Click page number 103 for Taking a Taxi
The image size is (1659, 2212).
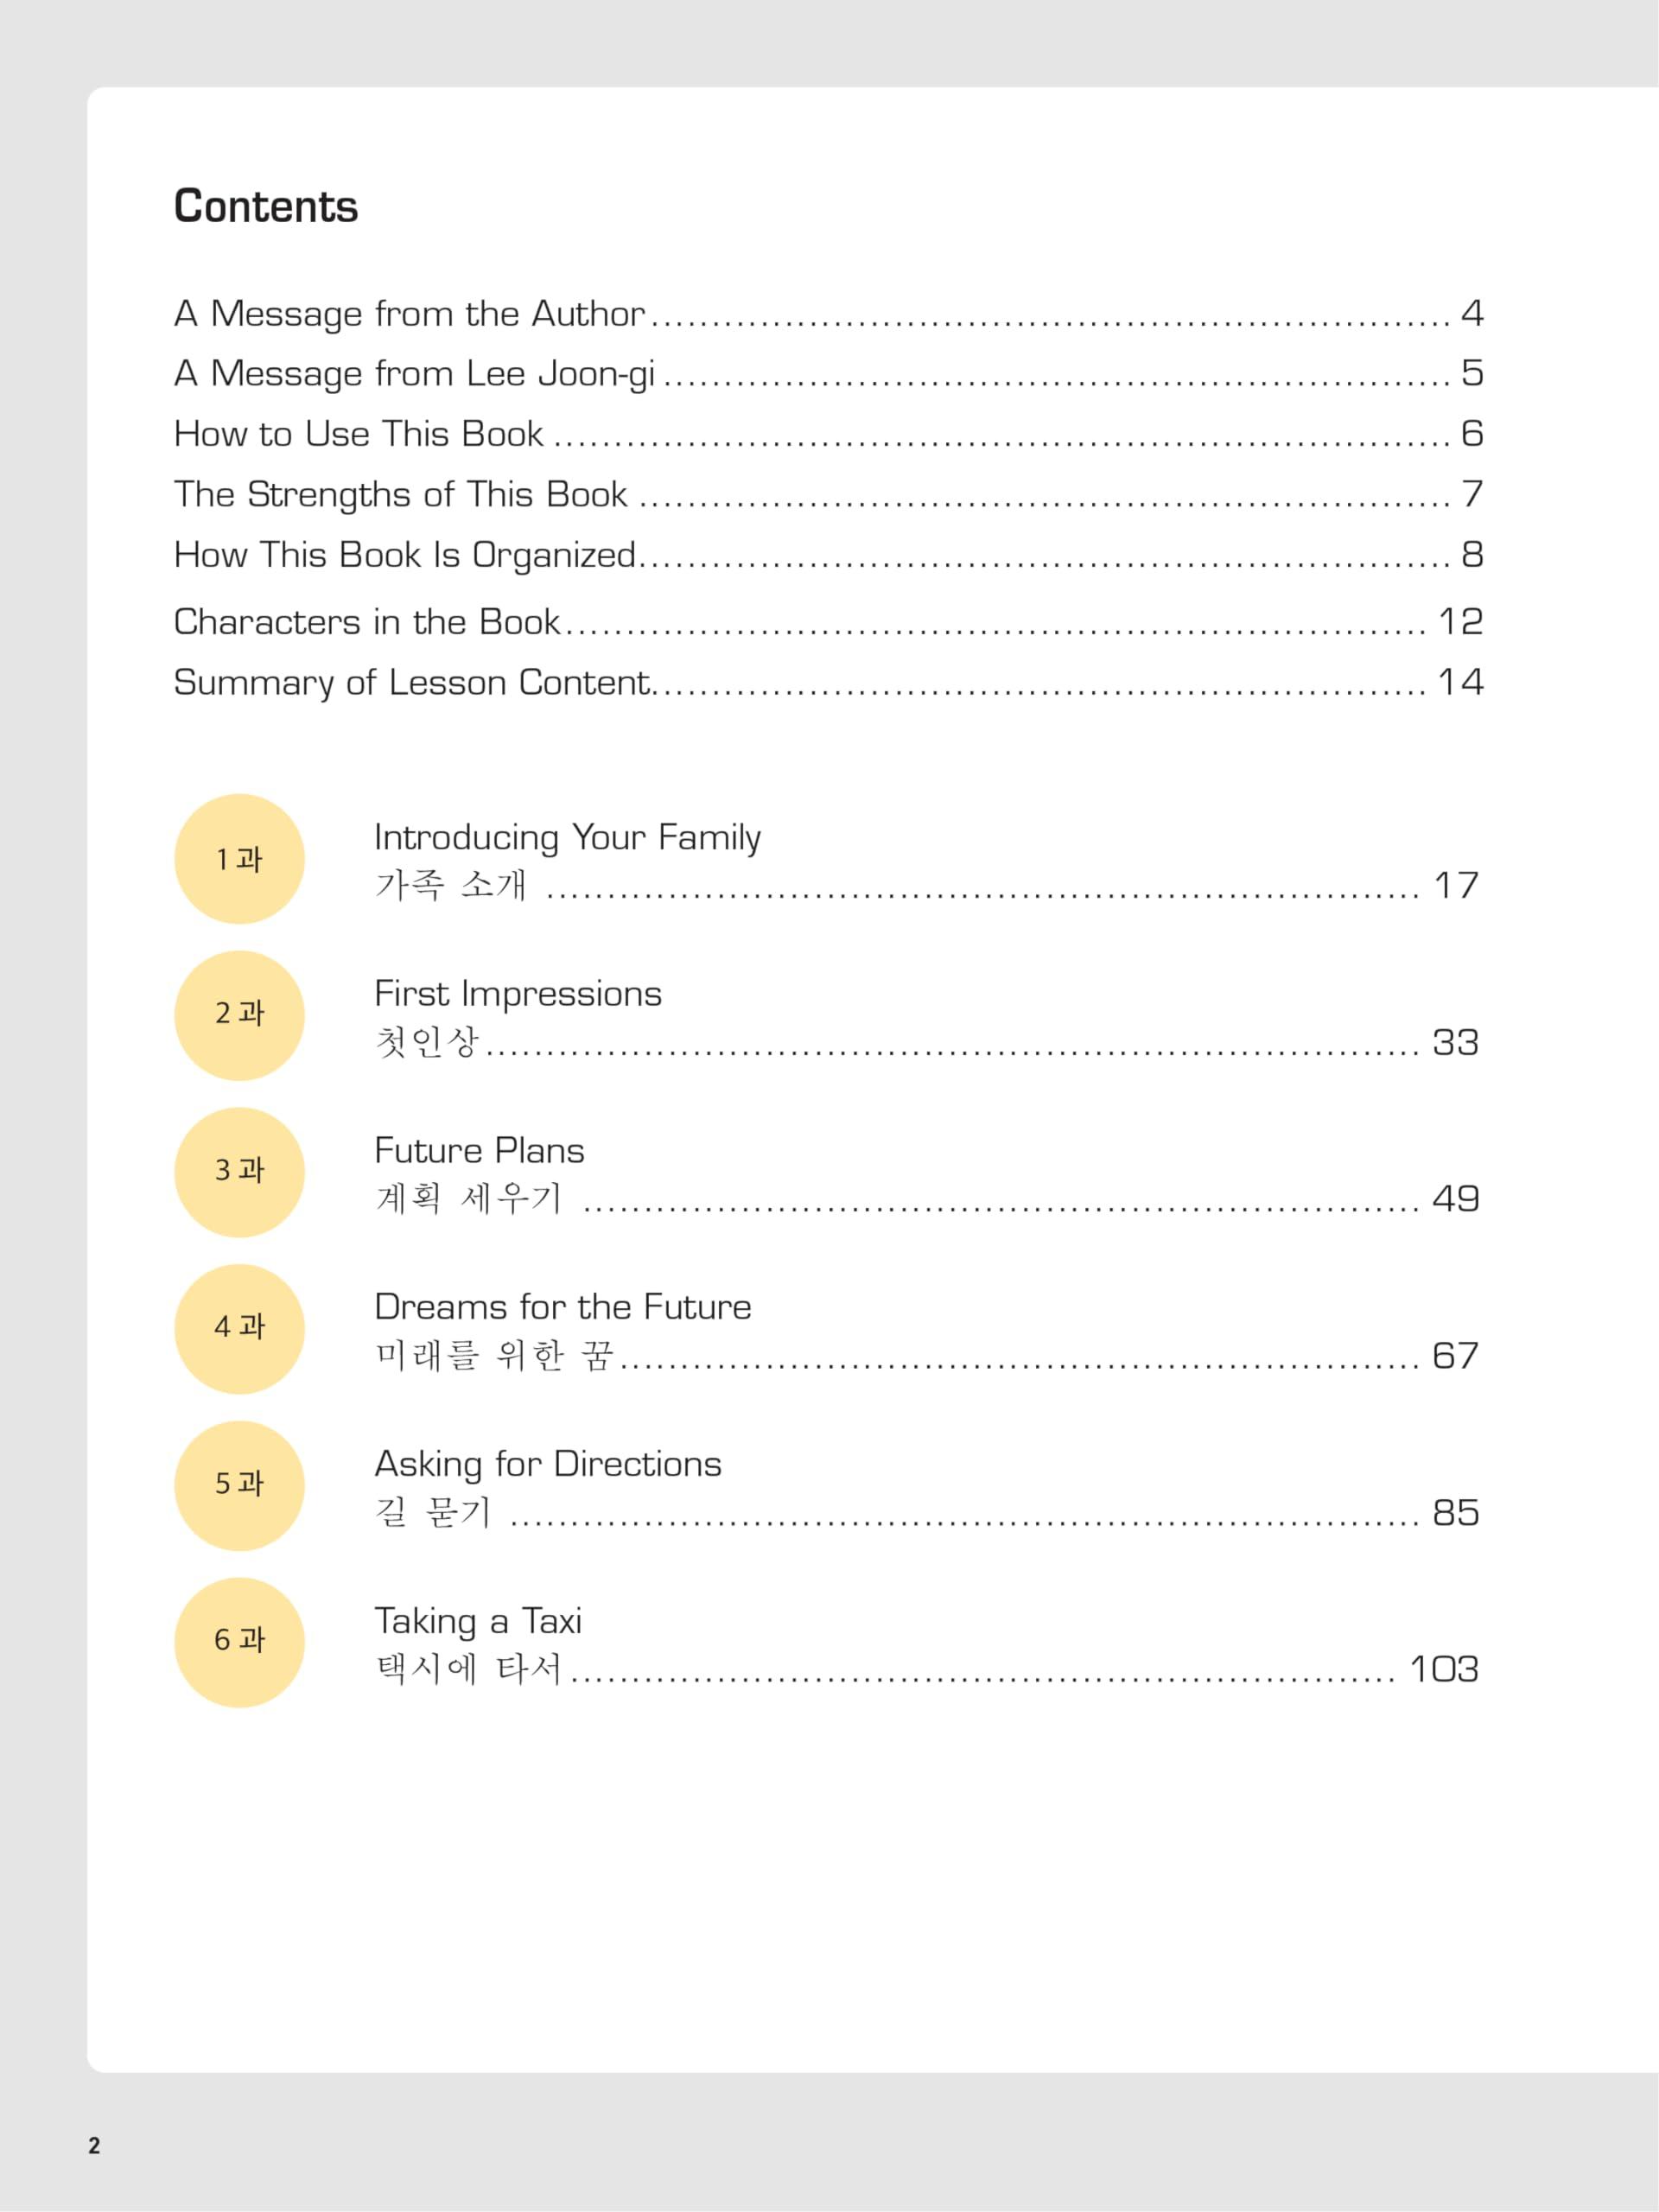pos(1443,1669)
